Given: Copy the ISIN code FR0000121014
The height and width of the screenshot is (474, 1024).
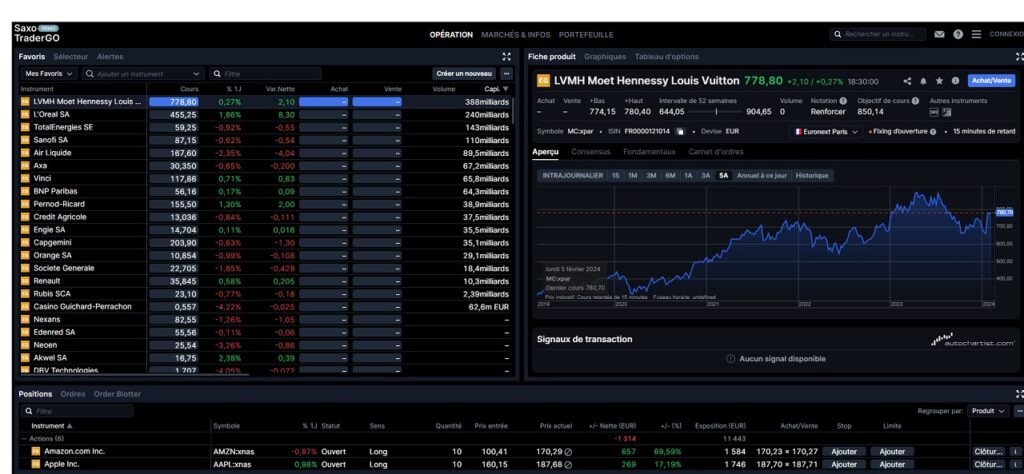Looking at the screenshot, I should (x=679, y=131).
